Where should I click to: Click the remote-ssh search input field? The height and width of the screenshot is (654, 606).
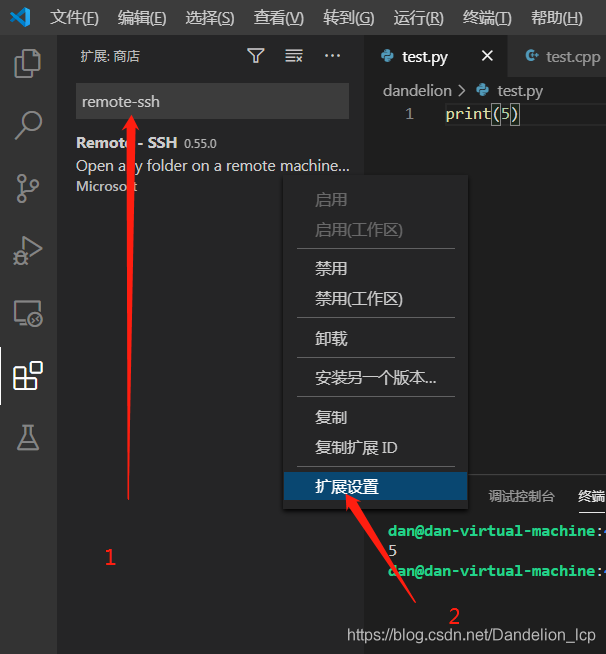(212, 101)
